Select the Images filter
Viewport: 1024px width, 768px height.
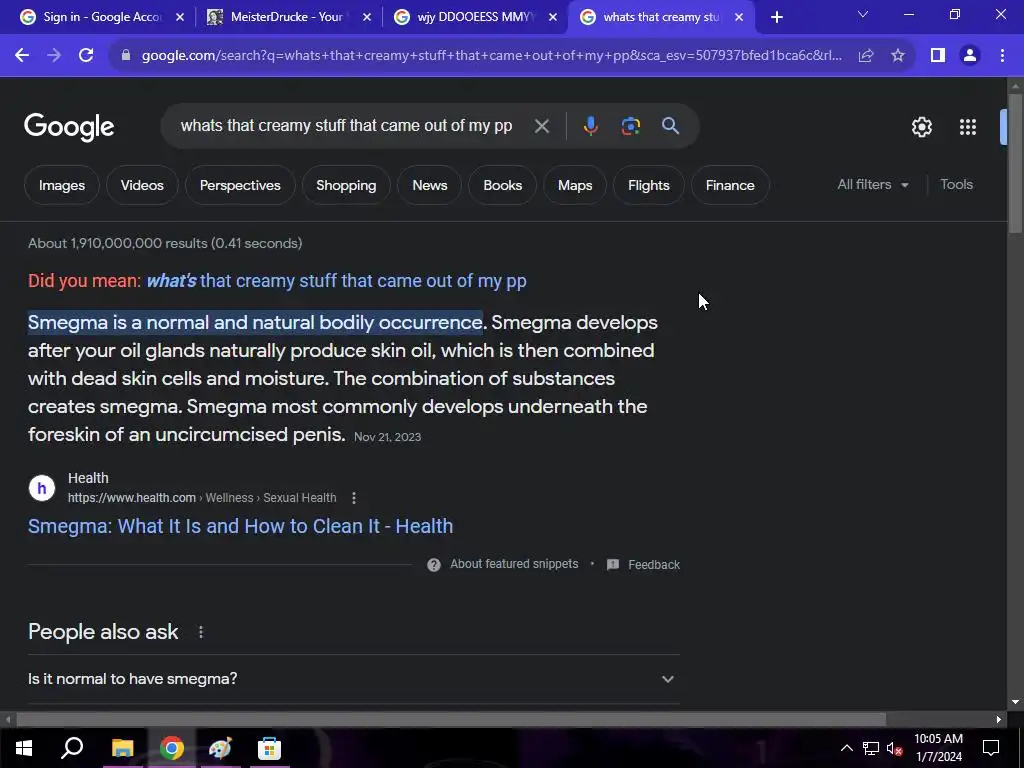tap(62, 185)
